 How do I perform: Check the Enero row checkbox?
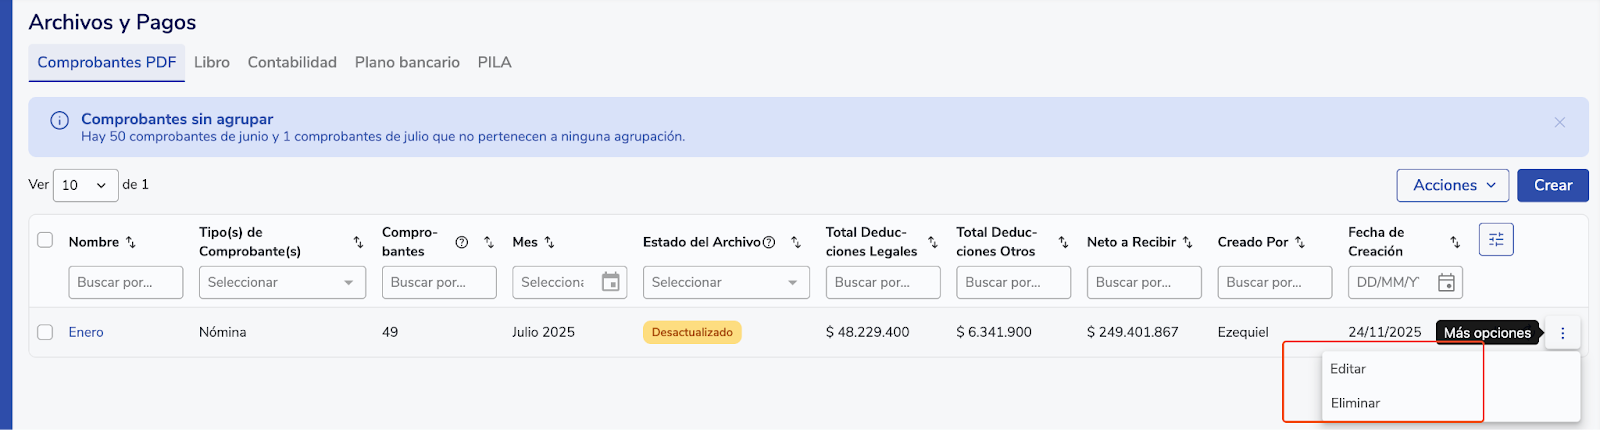(45, 332)
